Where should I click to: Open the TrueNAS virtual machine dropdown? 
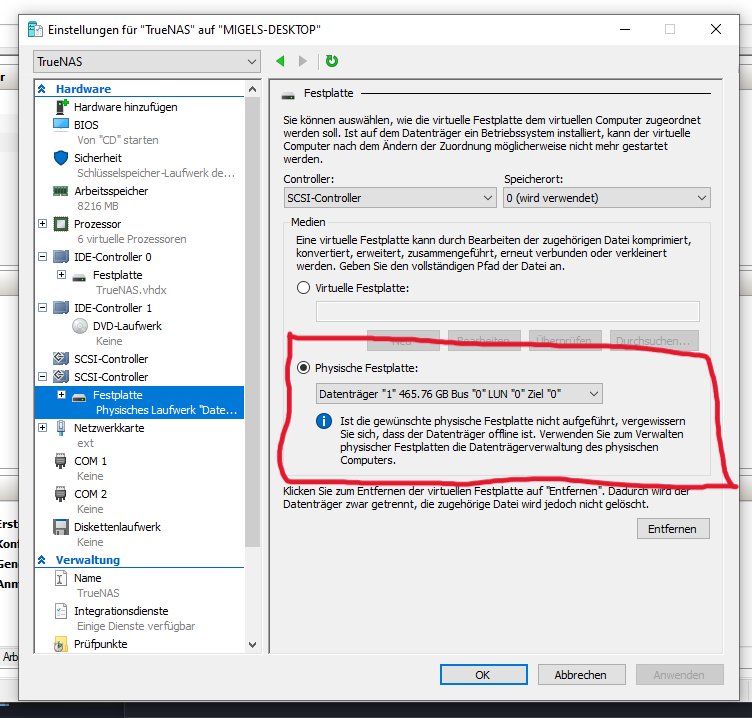(x=147, y=62)
